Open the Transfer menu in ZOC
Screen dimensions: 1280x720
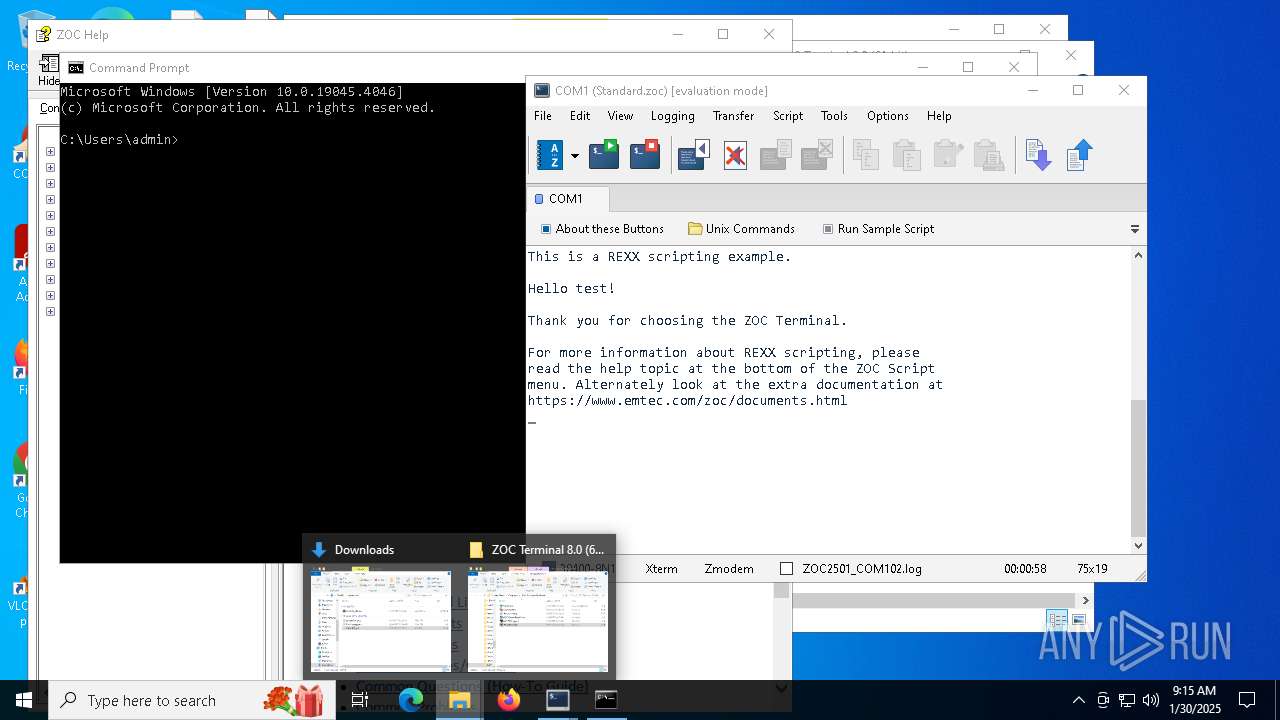click(x=733, y=116)
